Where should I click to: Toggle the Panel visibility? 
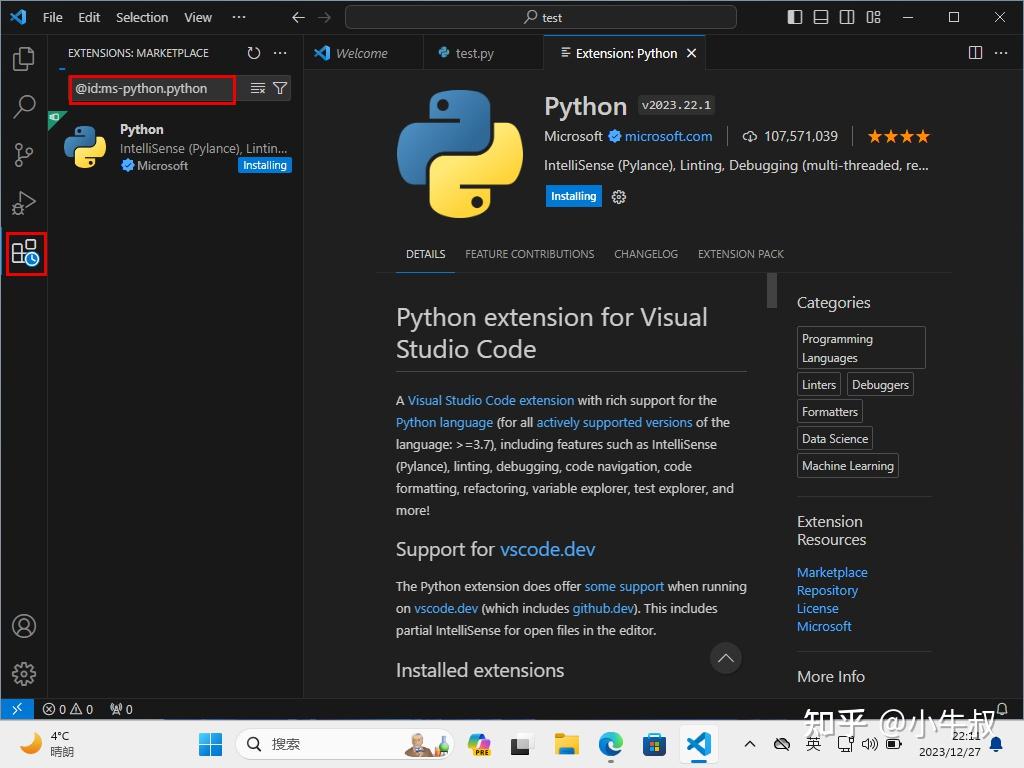click(x=822, y=17)
